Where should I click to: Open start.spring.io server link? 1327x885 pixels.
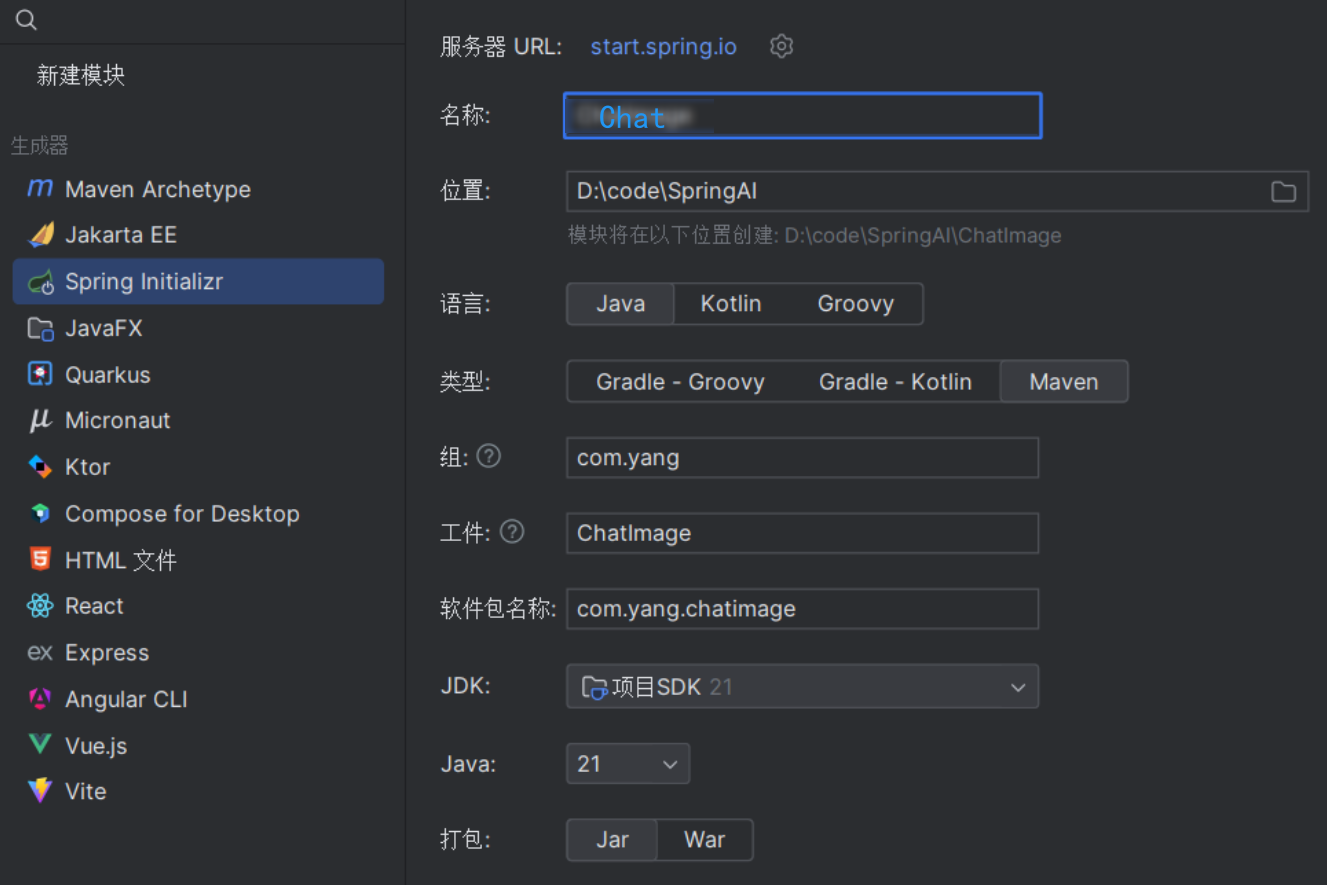tap(664, 47)
